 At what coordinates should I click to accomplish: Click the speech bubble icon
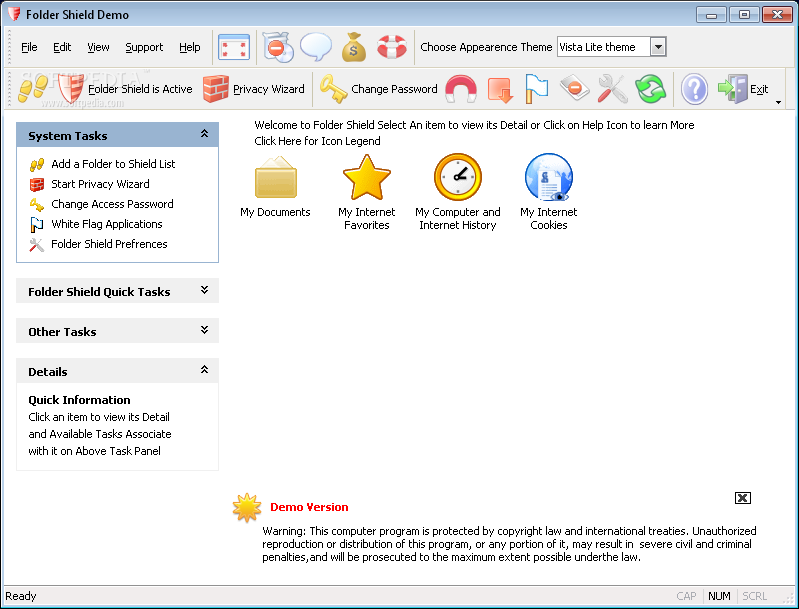click(316, 47)
